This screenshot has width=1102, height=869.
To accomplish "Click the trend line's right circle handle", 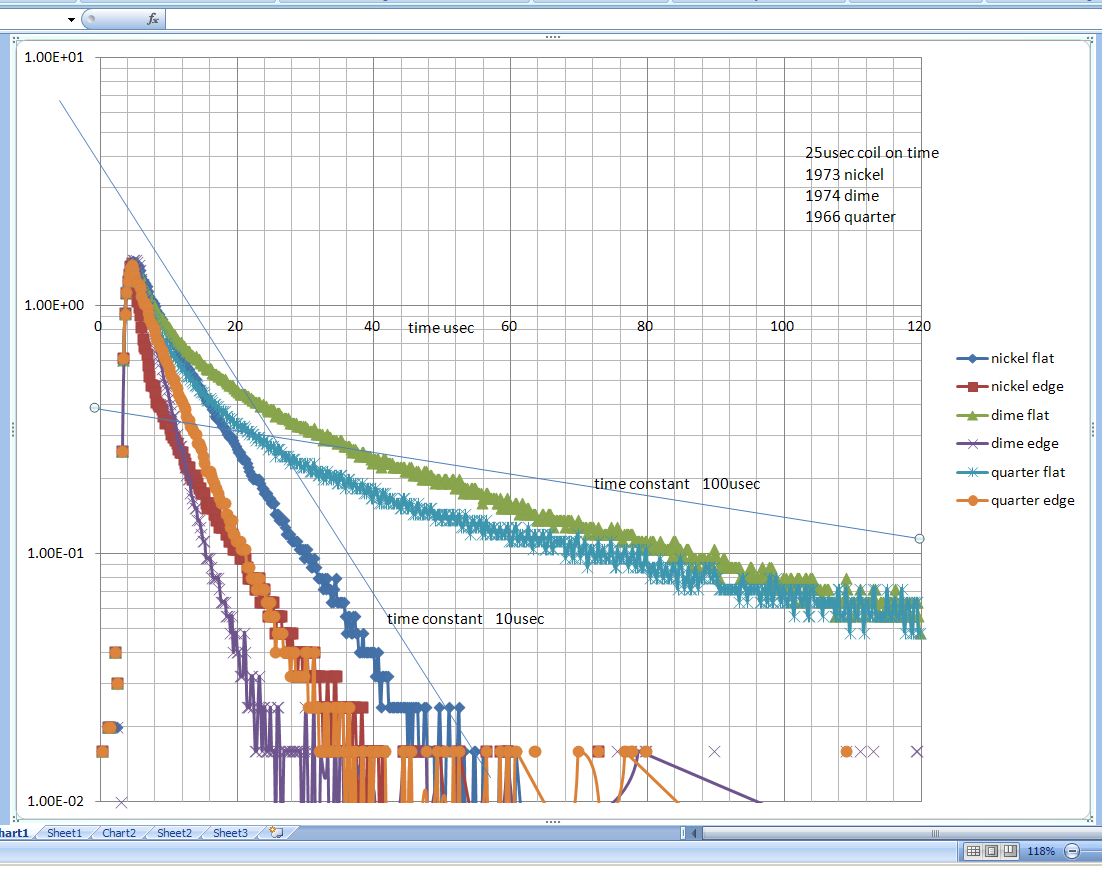I will pos(919,539).
